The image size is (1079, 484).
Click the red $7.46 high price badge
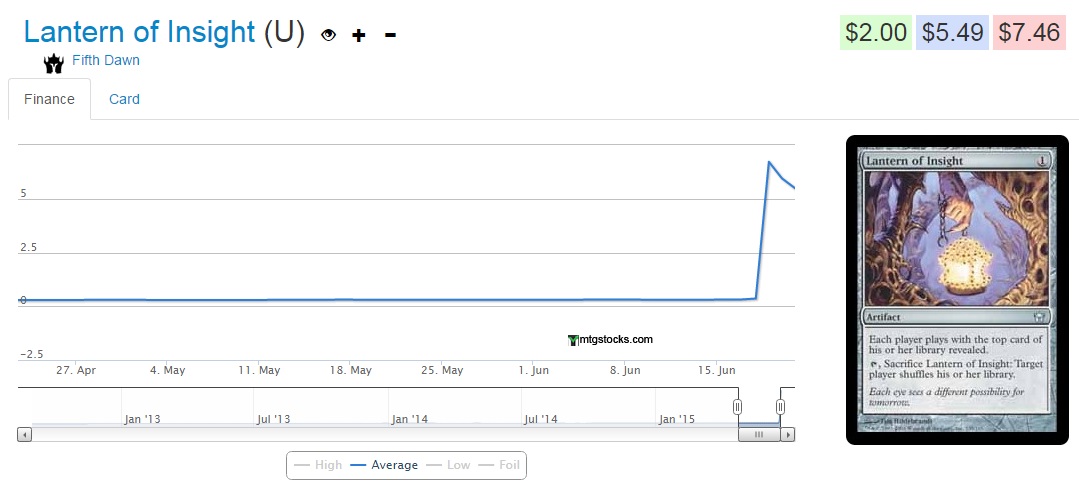coord(1029,32)
